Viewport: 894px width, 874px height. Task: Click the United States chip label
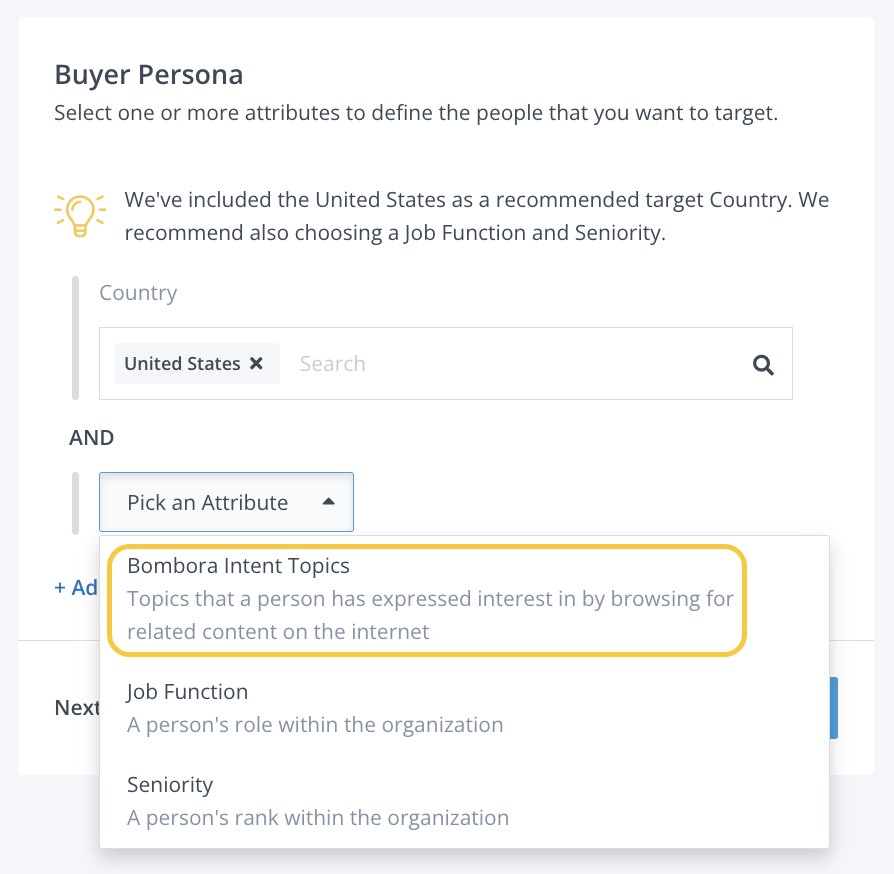click(182, 364)
